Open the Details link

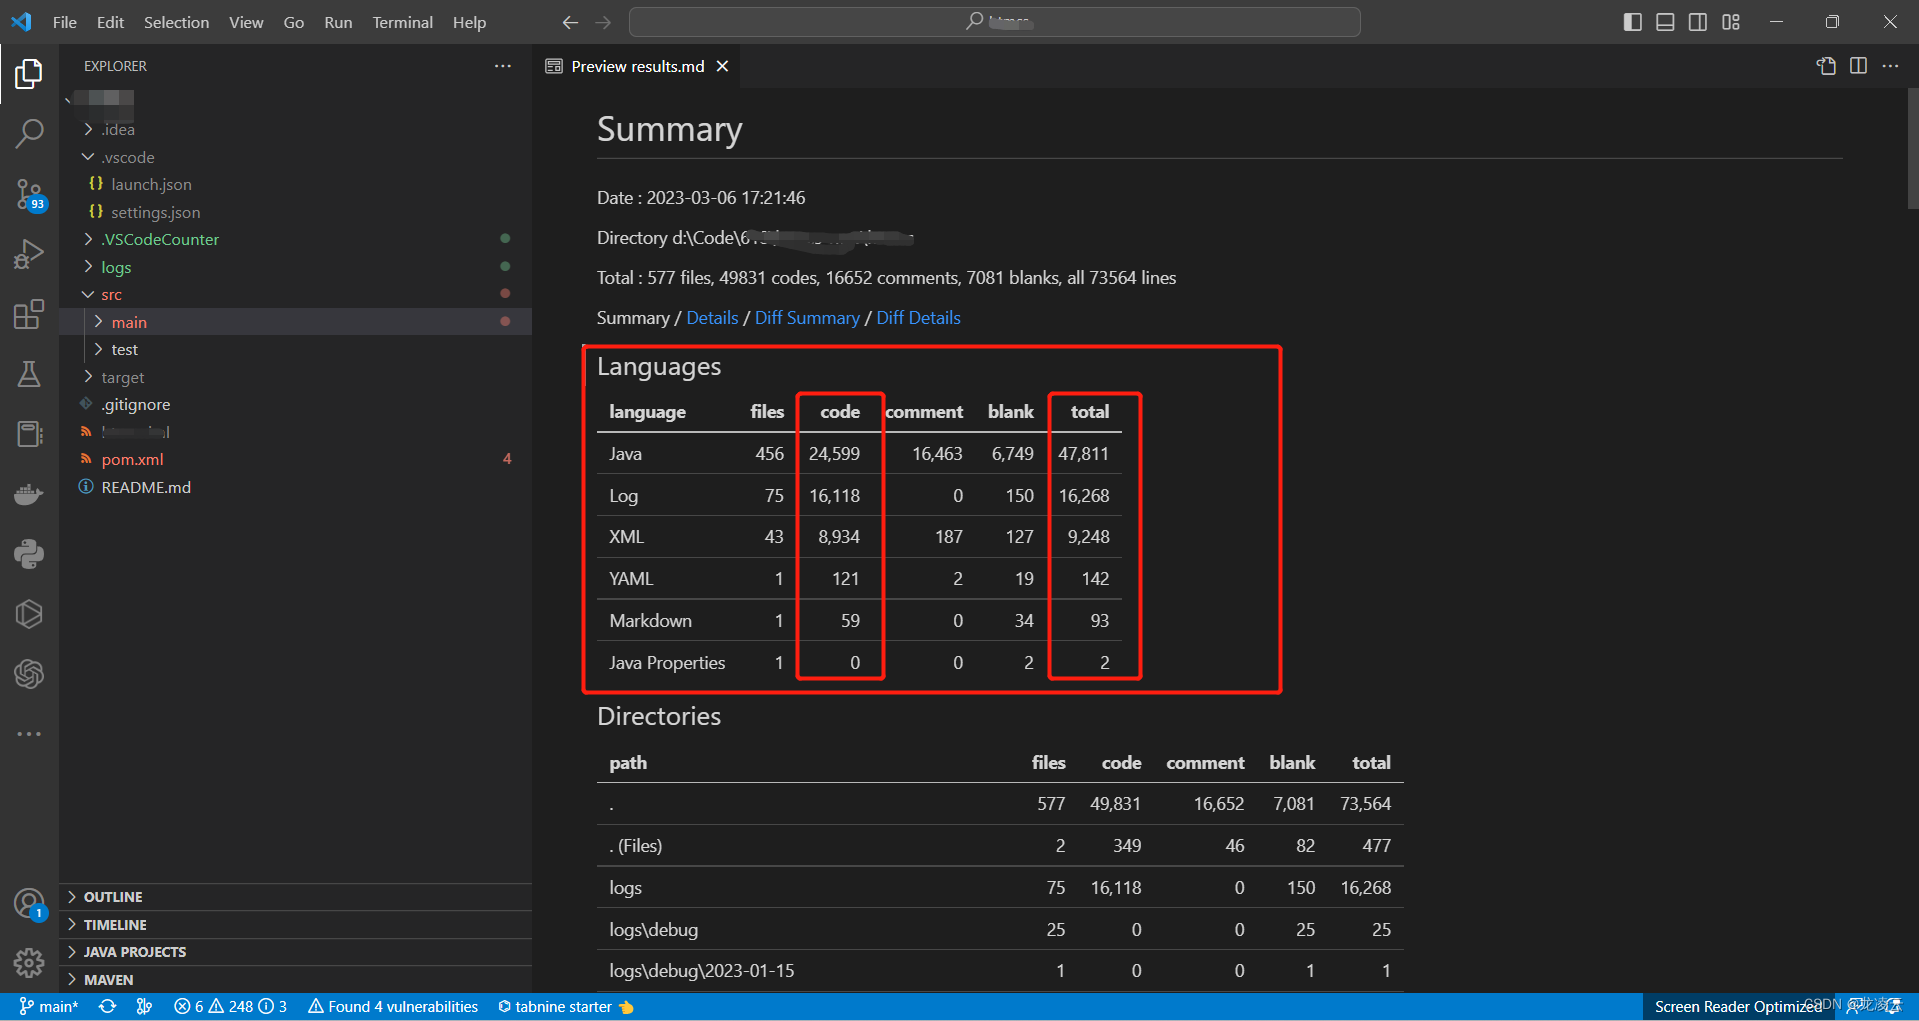coord(712,317)
